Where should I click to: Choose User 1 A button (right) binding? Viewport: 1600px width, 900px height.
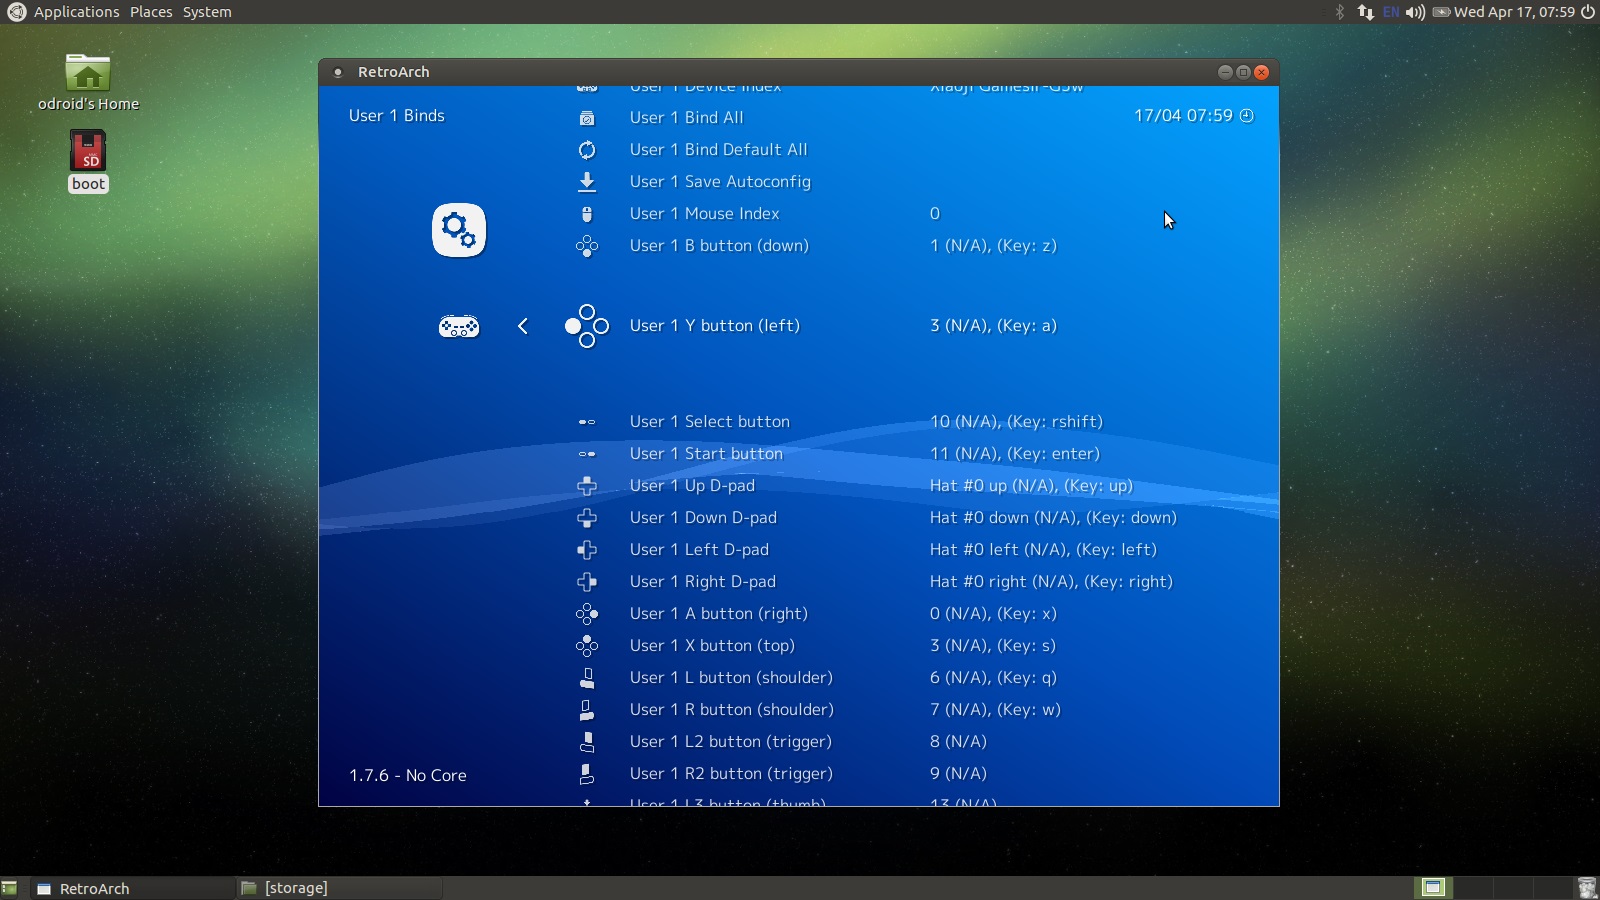[718, 614]
